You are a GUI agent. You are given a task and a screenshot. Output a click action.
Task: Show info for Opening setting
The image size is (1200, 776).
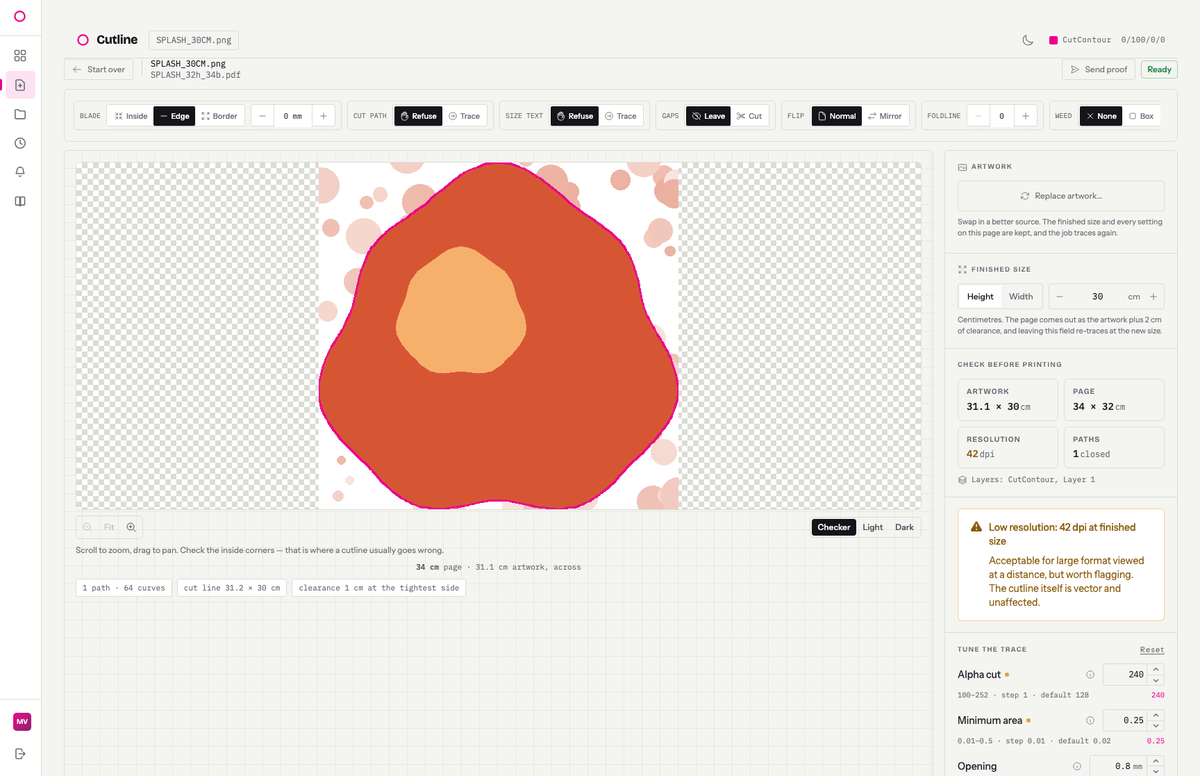coord(1077,766)
